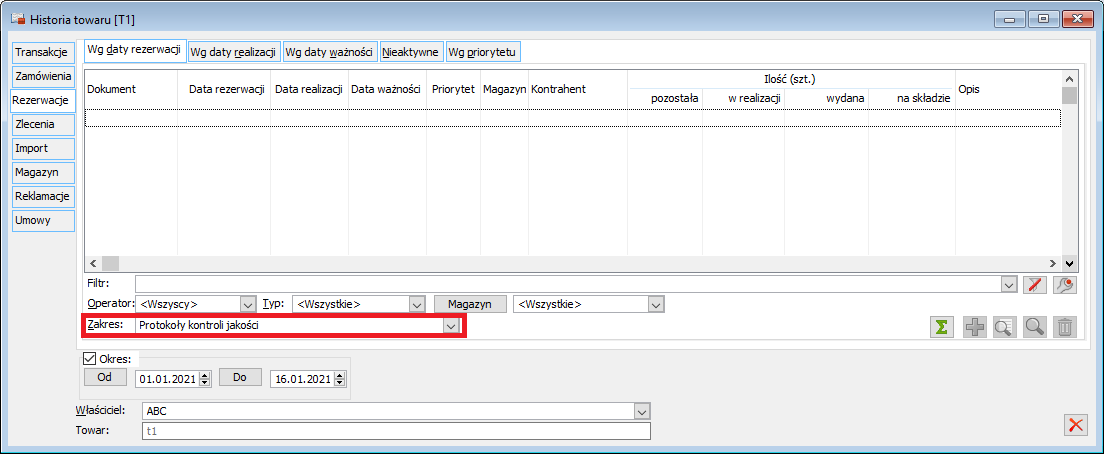Select the Reklamacje side tab
The height and width of the screenshot is (454, 1104).
(42, 196)
